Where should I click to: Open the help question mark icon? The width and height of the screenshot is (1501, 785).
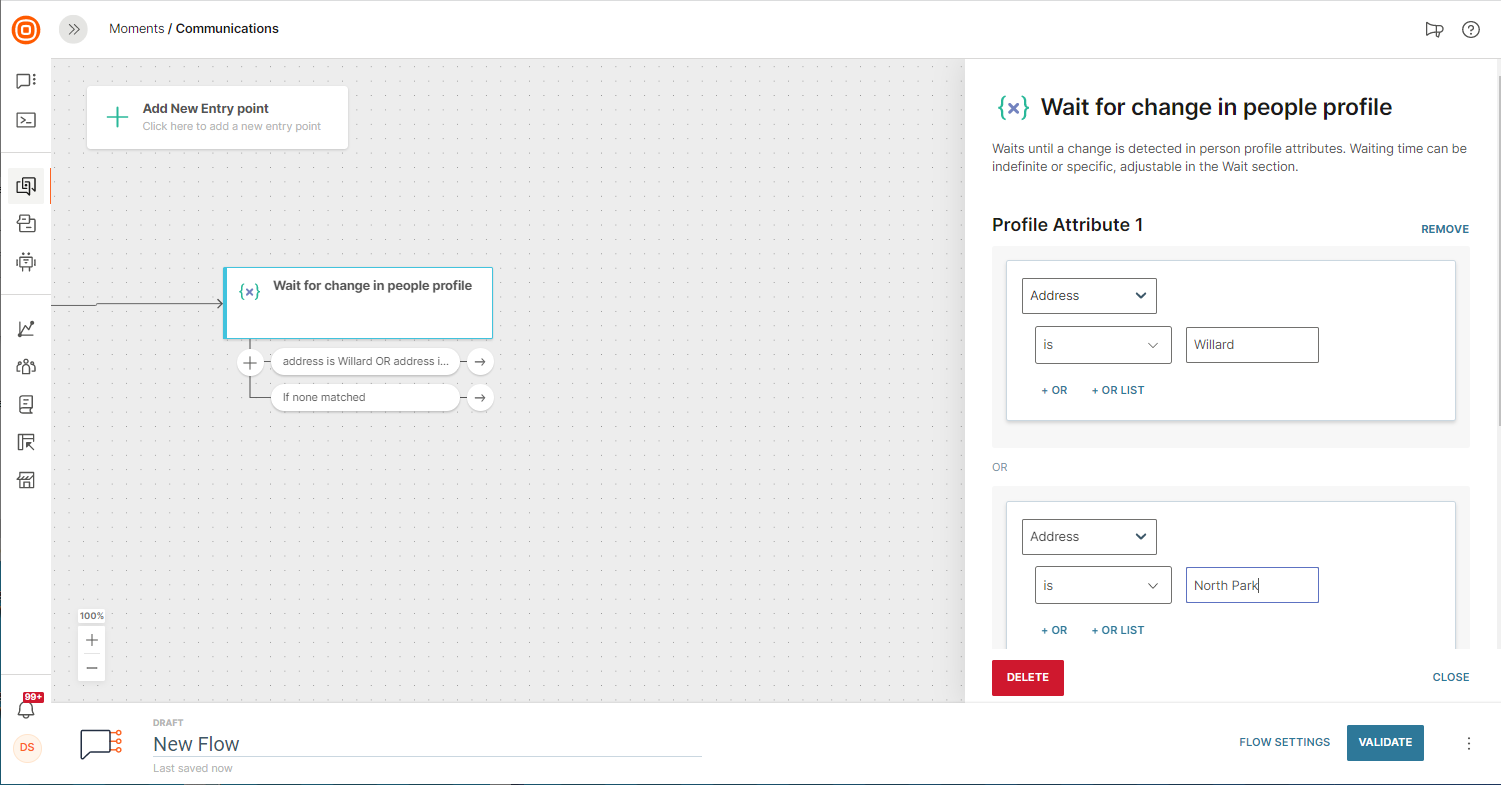coord(1470,29)
